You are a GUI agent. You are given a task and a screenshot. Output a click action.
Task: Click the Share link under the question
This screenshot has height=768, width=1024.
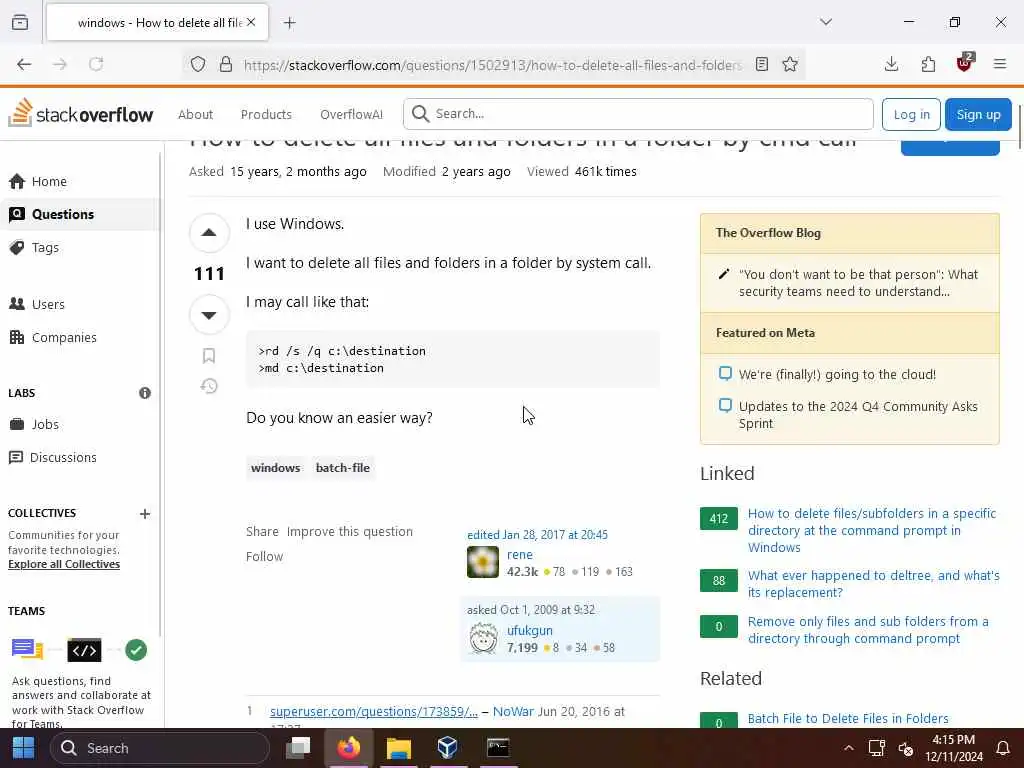263,532
